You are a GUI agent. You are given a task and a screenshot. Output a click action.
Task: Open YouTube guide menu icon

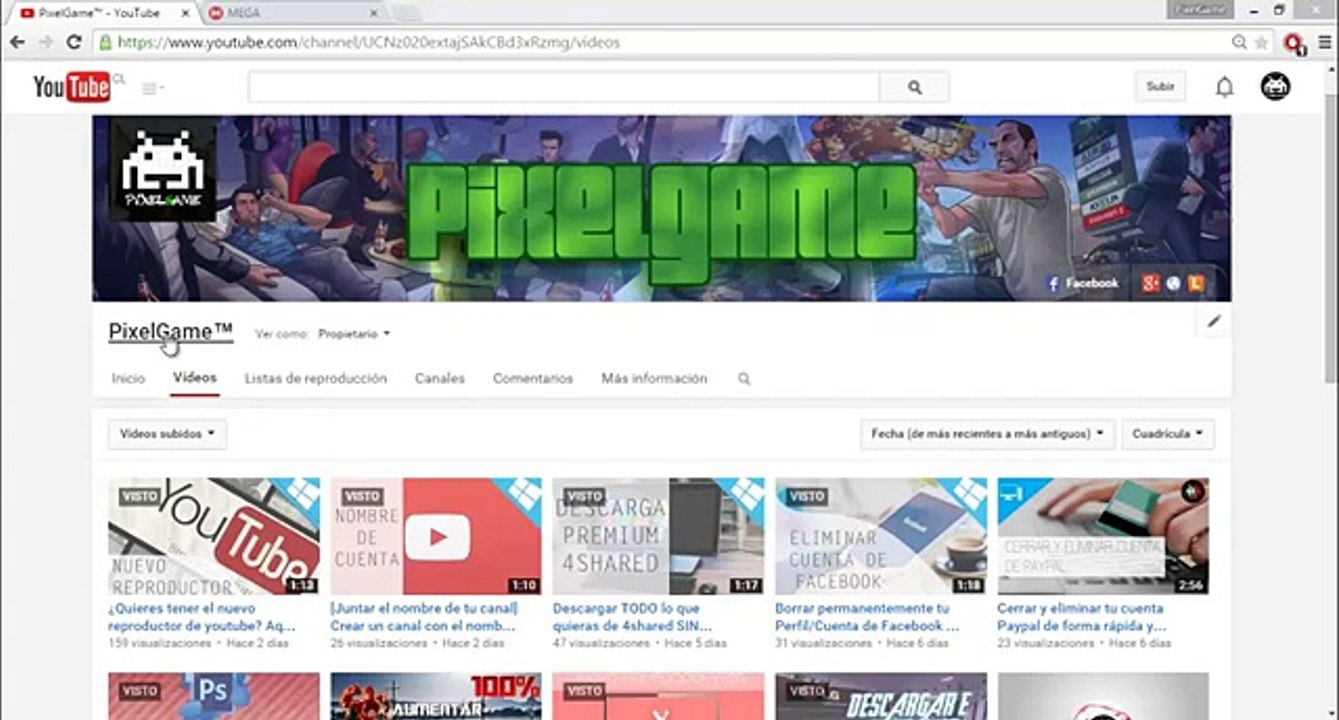152,88
